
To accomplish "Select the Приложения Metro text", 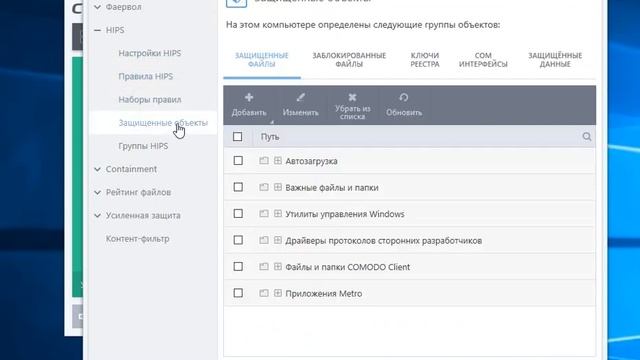I will pos(324,294).
